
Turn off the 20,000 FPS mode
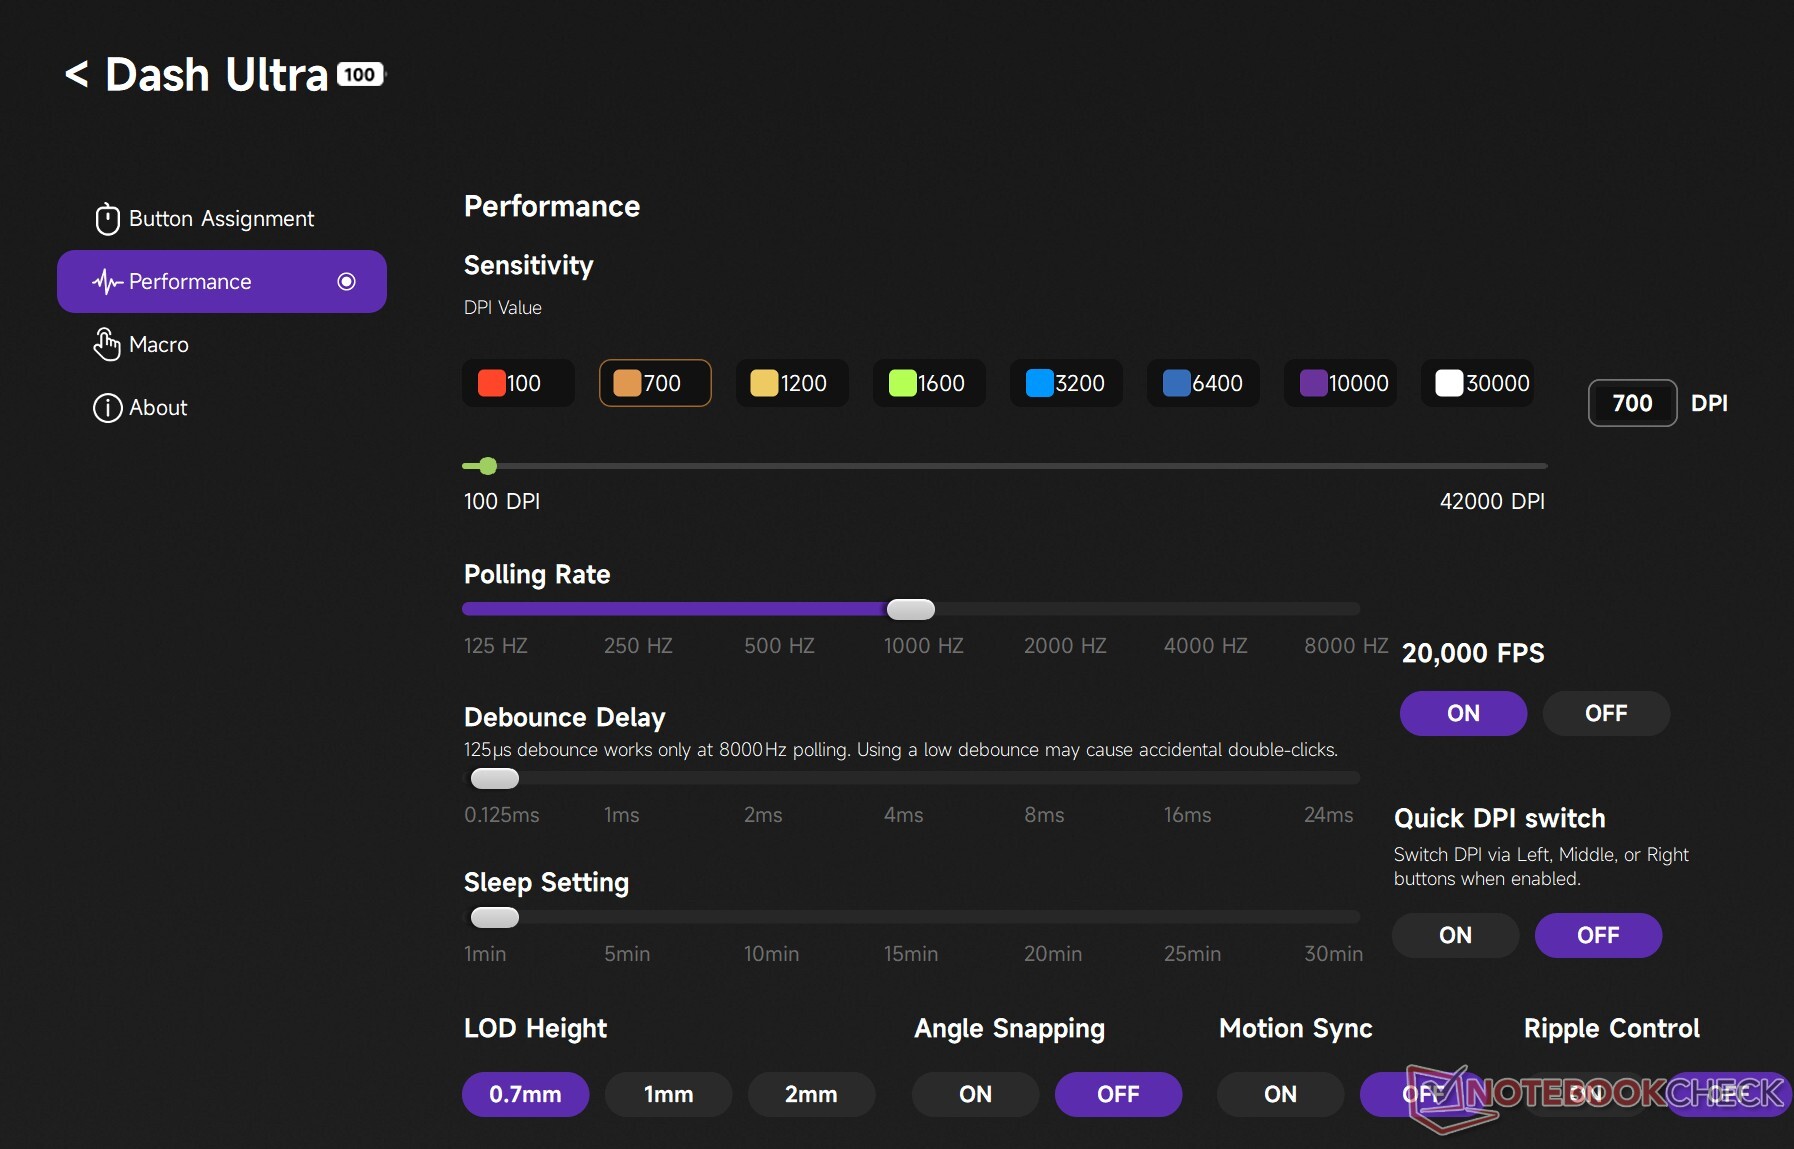coord(1605,713)
